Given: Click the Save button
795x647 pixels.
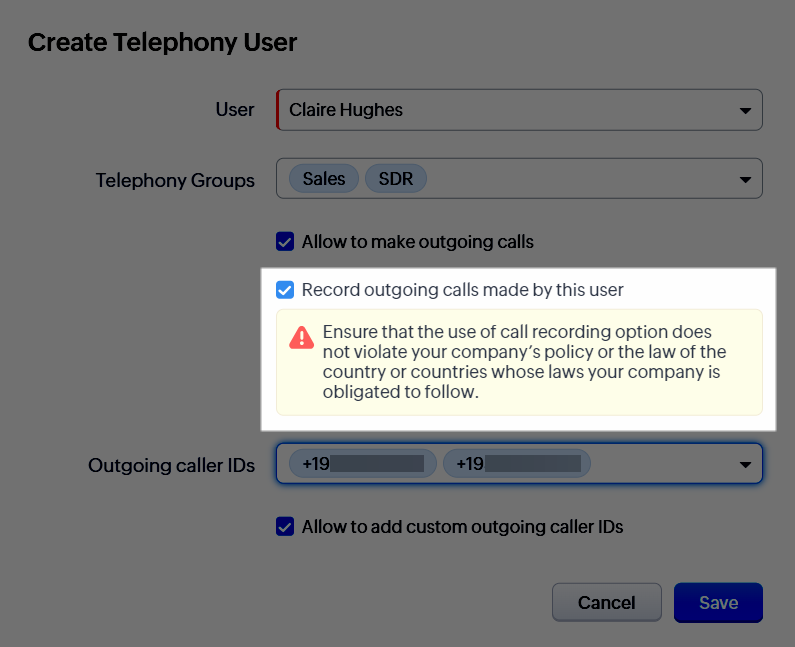Looking at the screenshot, I should click(x=718, y=603).
